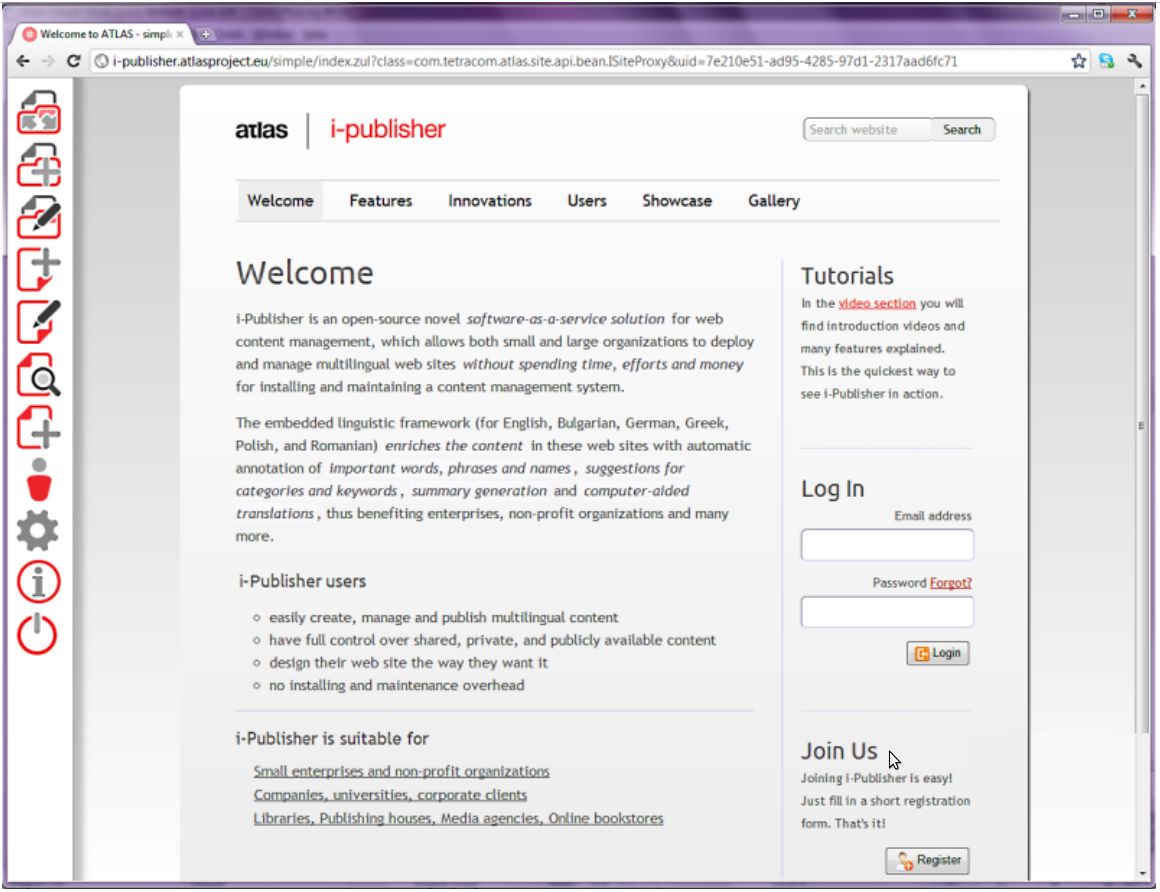This screenshot has width=1160, height=892.
Task: Click into the Email address field
Action: pos(887,545)
